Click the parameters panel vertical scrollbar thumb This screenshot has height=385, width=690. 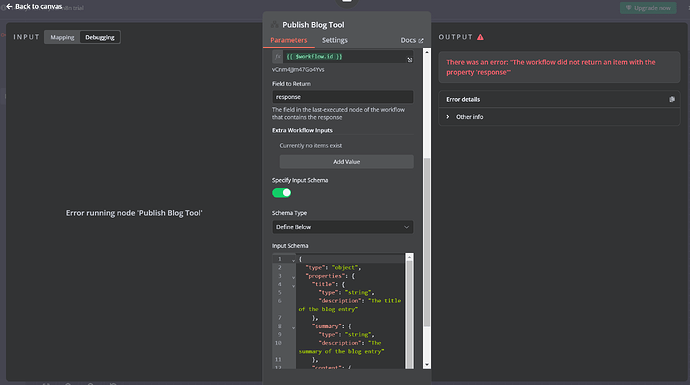click(426, 242)
